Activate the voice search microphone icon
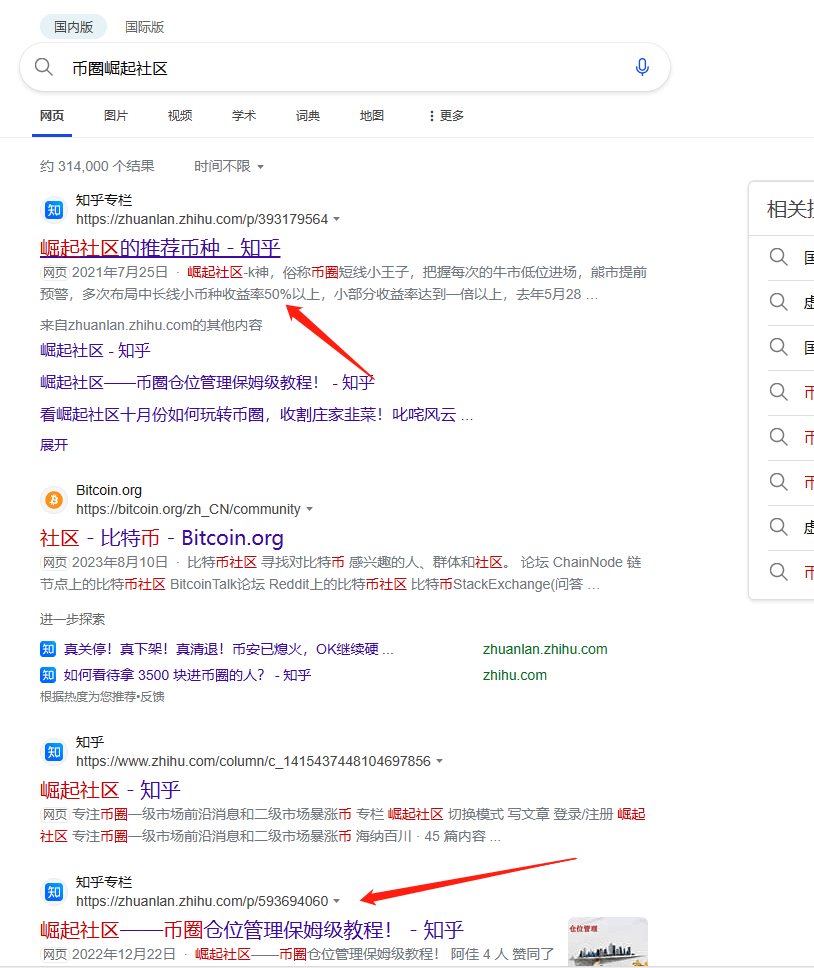 642,67
